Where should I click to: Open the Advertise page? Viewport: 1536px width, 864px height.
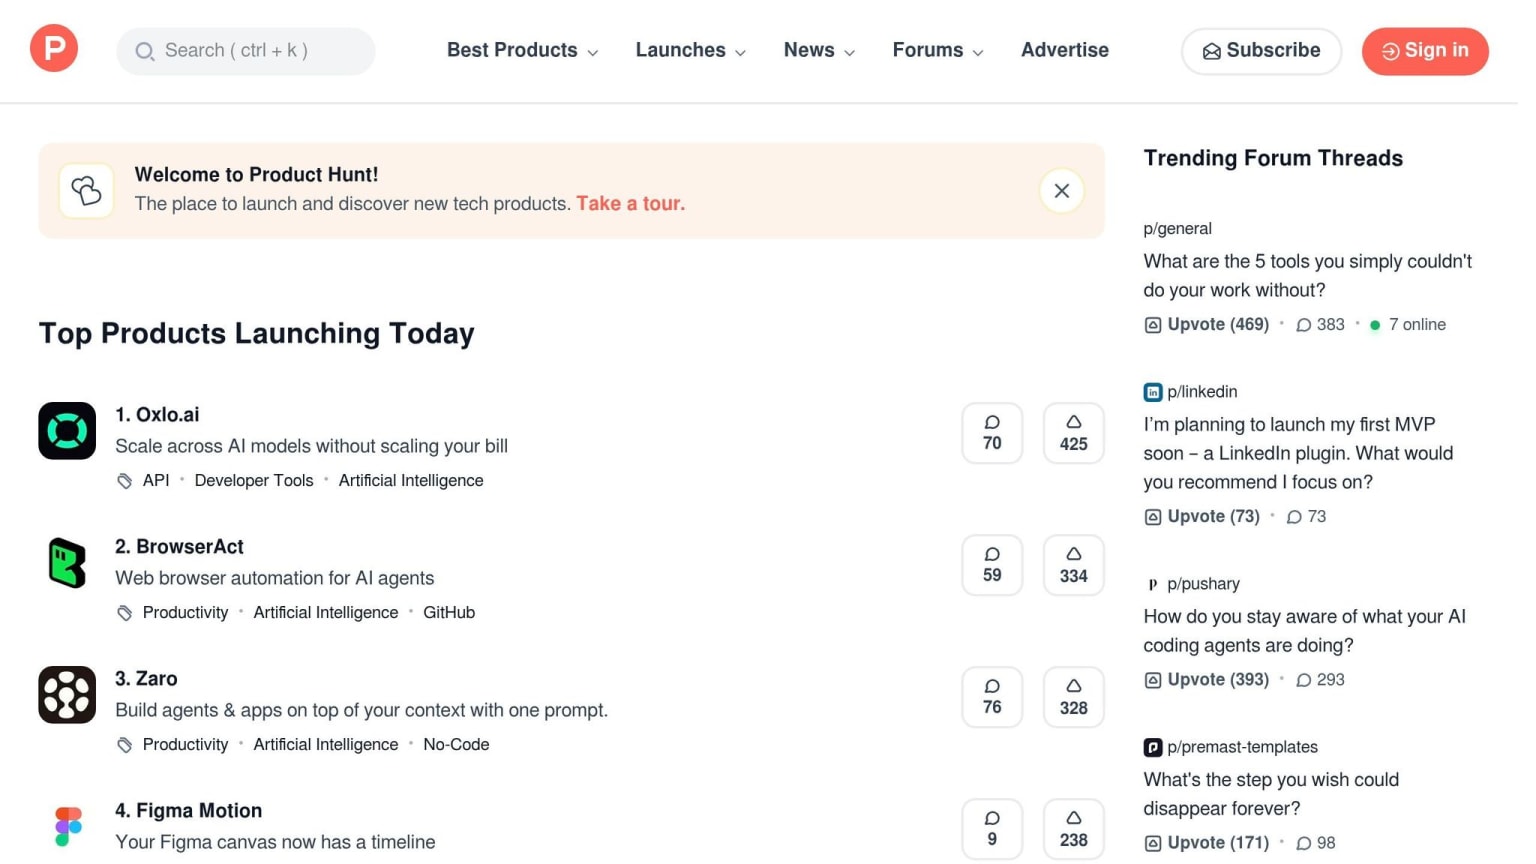[1065, 50]
